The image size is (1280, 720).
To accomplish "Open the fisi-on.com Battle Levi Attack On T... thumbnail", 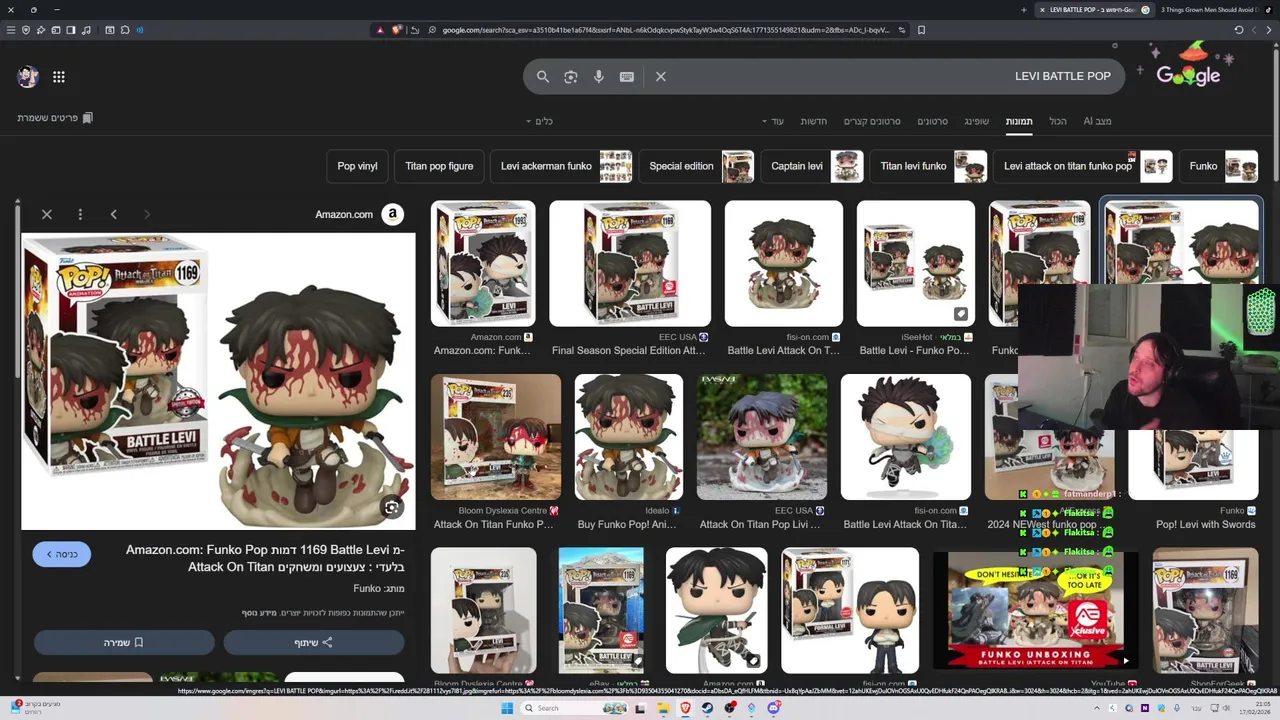I will (783, 263).
